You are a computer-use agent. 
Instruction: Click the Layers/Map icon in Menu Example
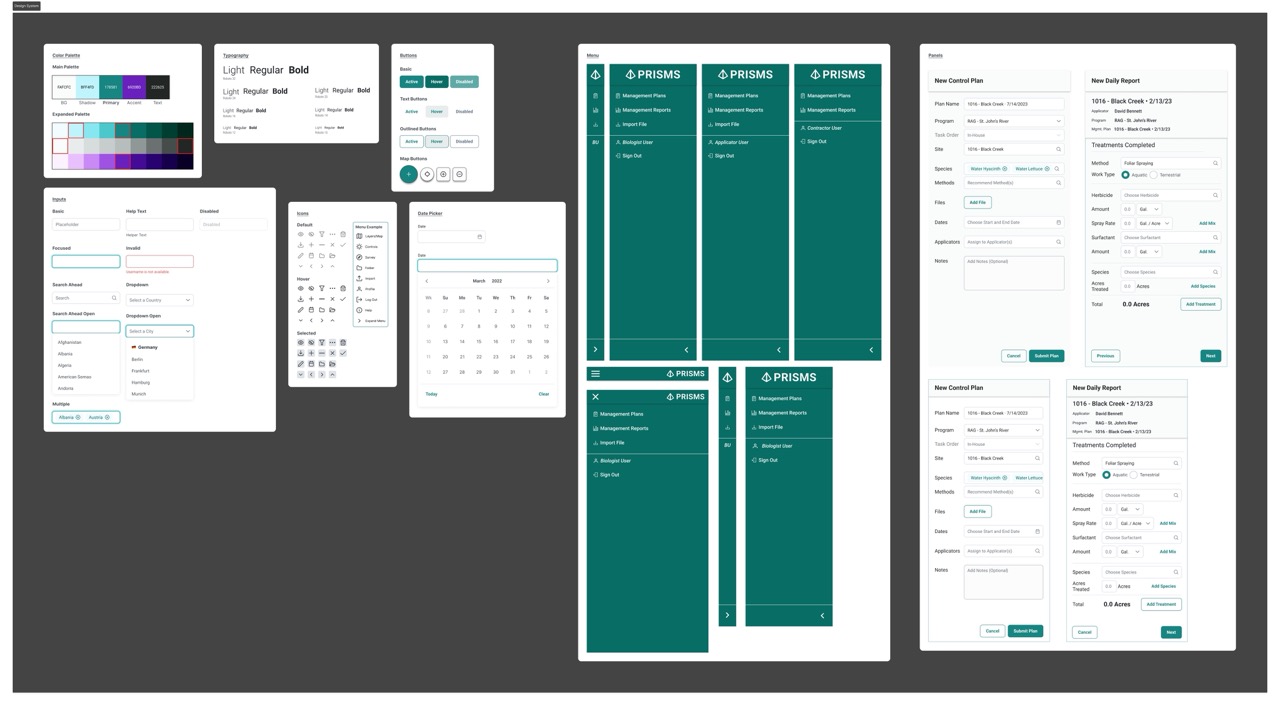click(x=359, y=236)
